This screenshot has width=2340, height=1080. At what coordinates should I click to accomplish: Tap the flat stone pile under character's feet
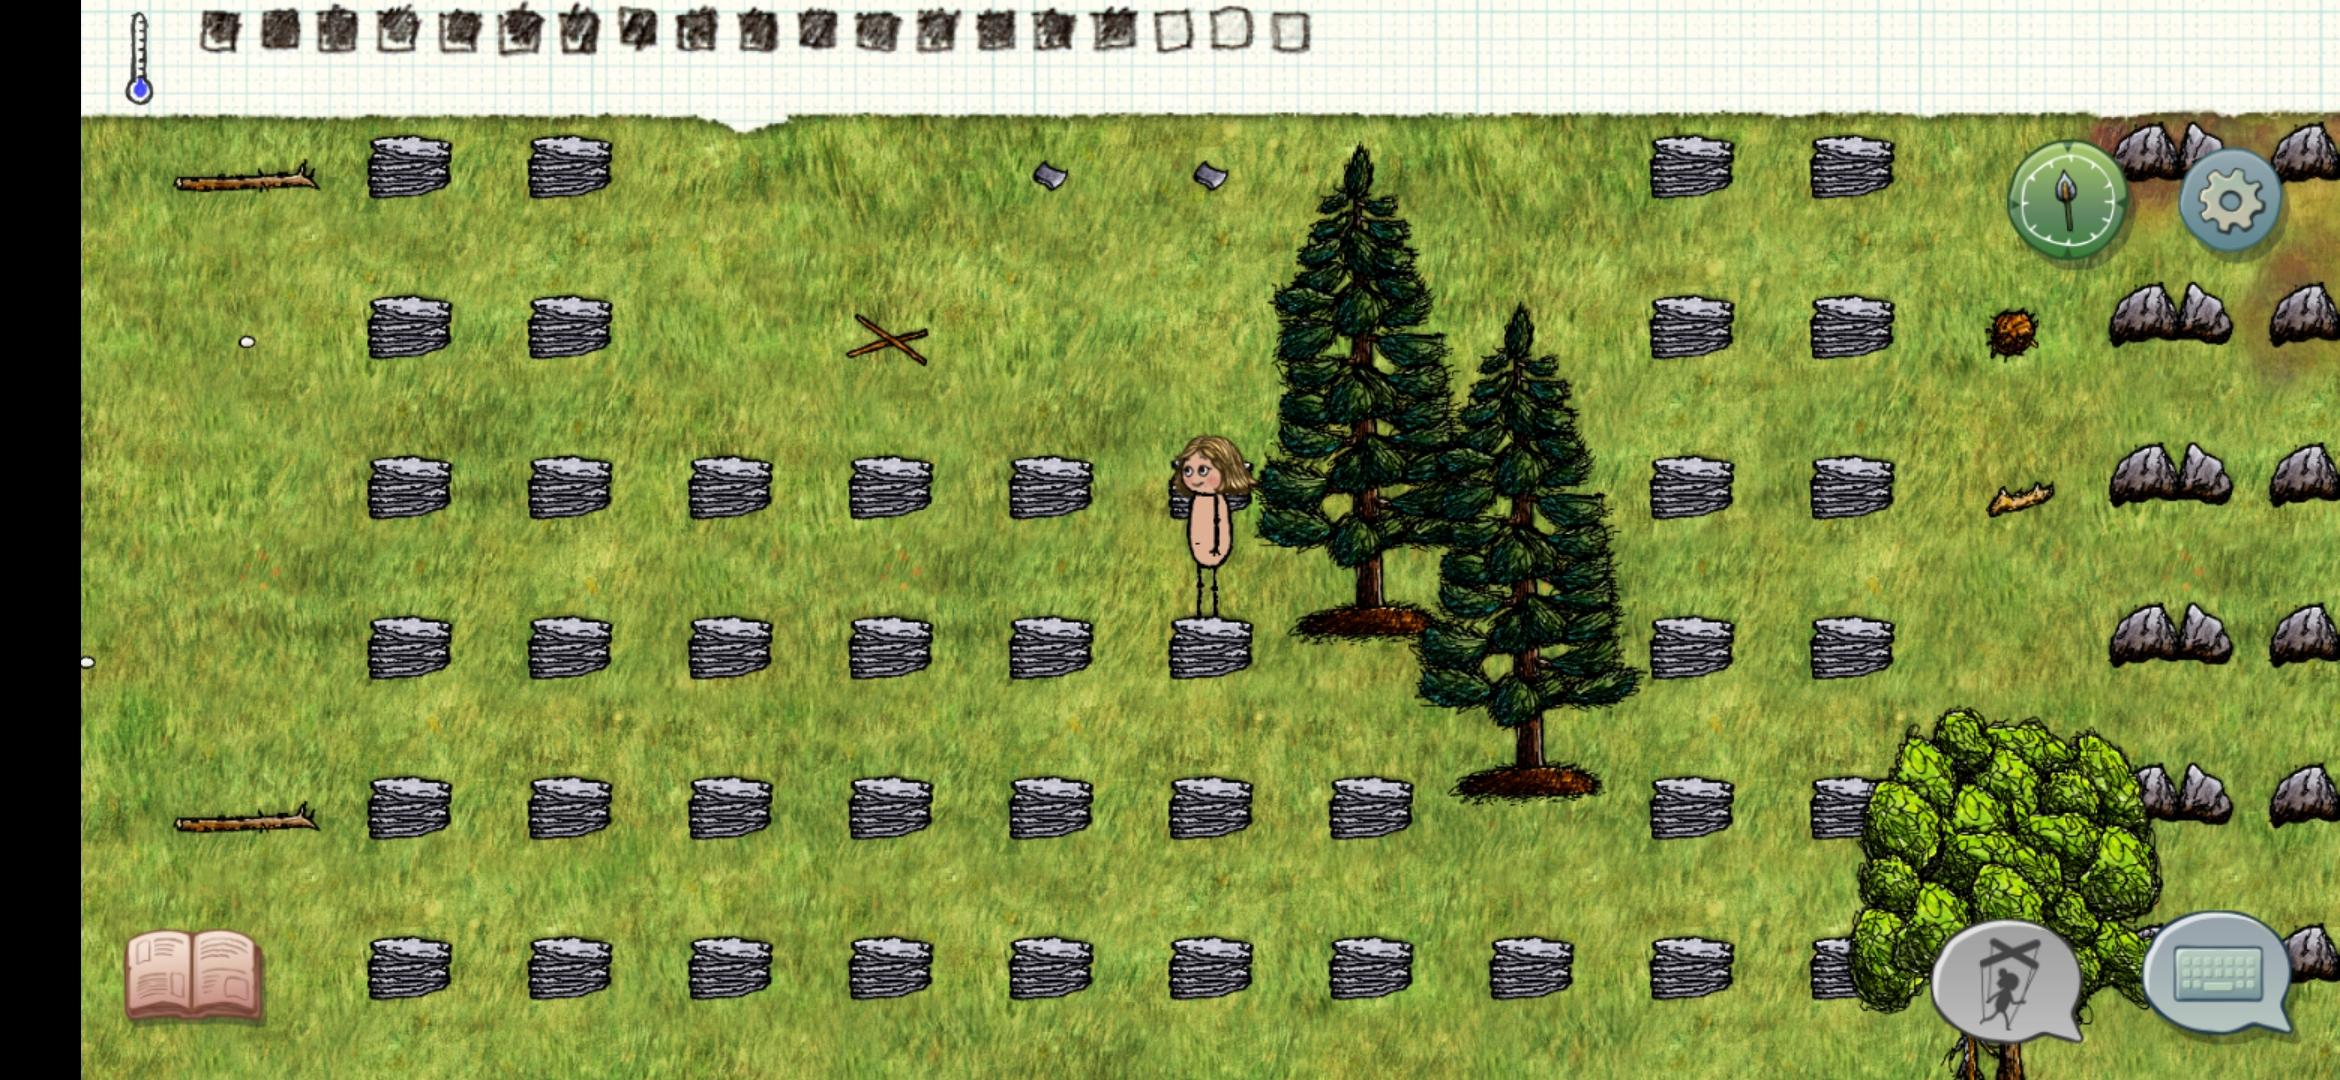pos(1210,648)
